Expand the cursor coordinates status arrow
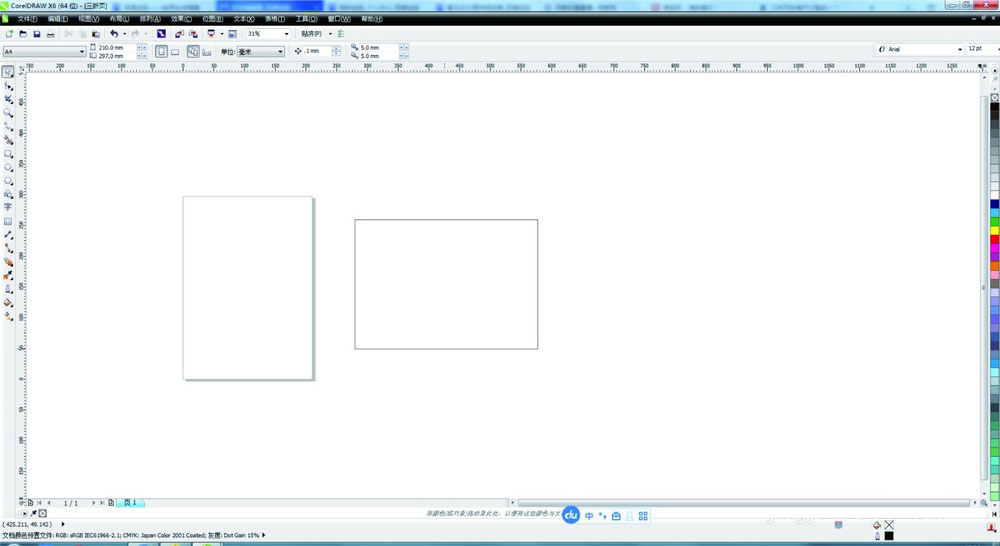 [62, 524]
